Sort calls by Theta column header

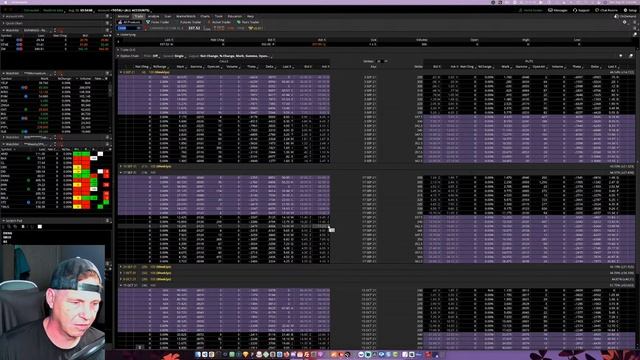pyautogui.click(x=251, y=67)
